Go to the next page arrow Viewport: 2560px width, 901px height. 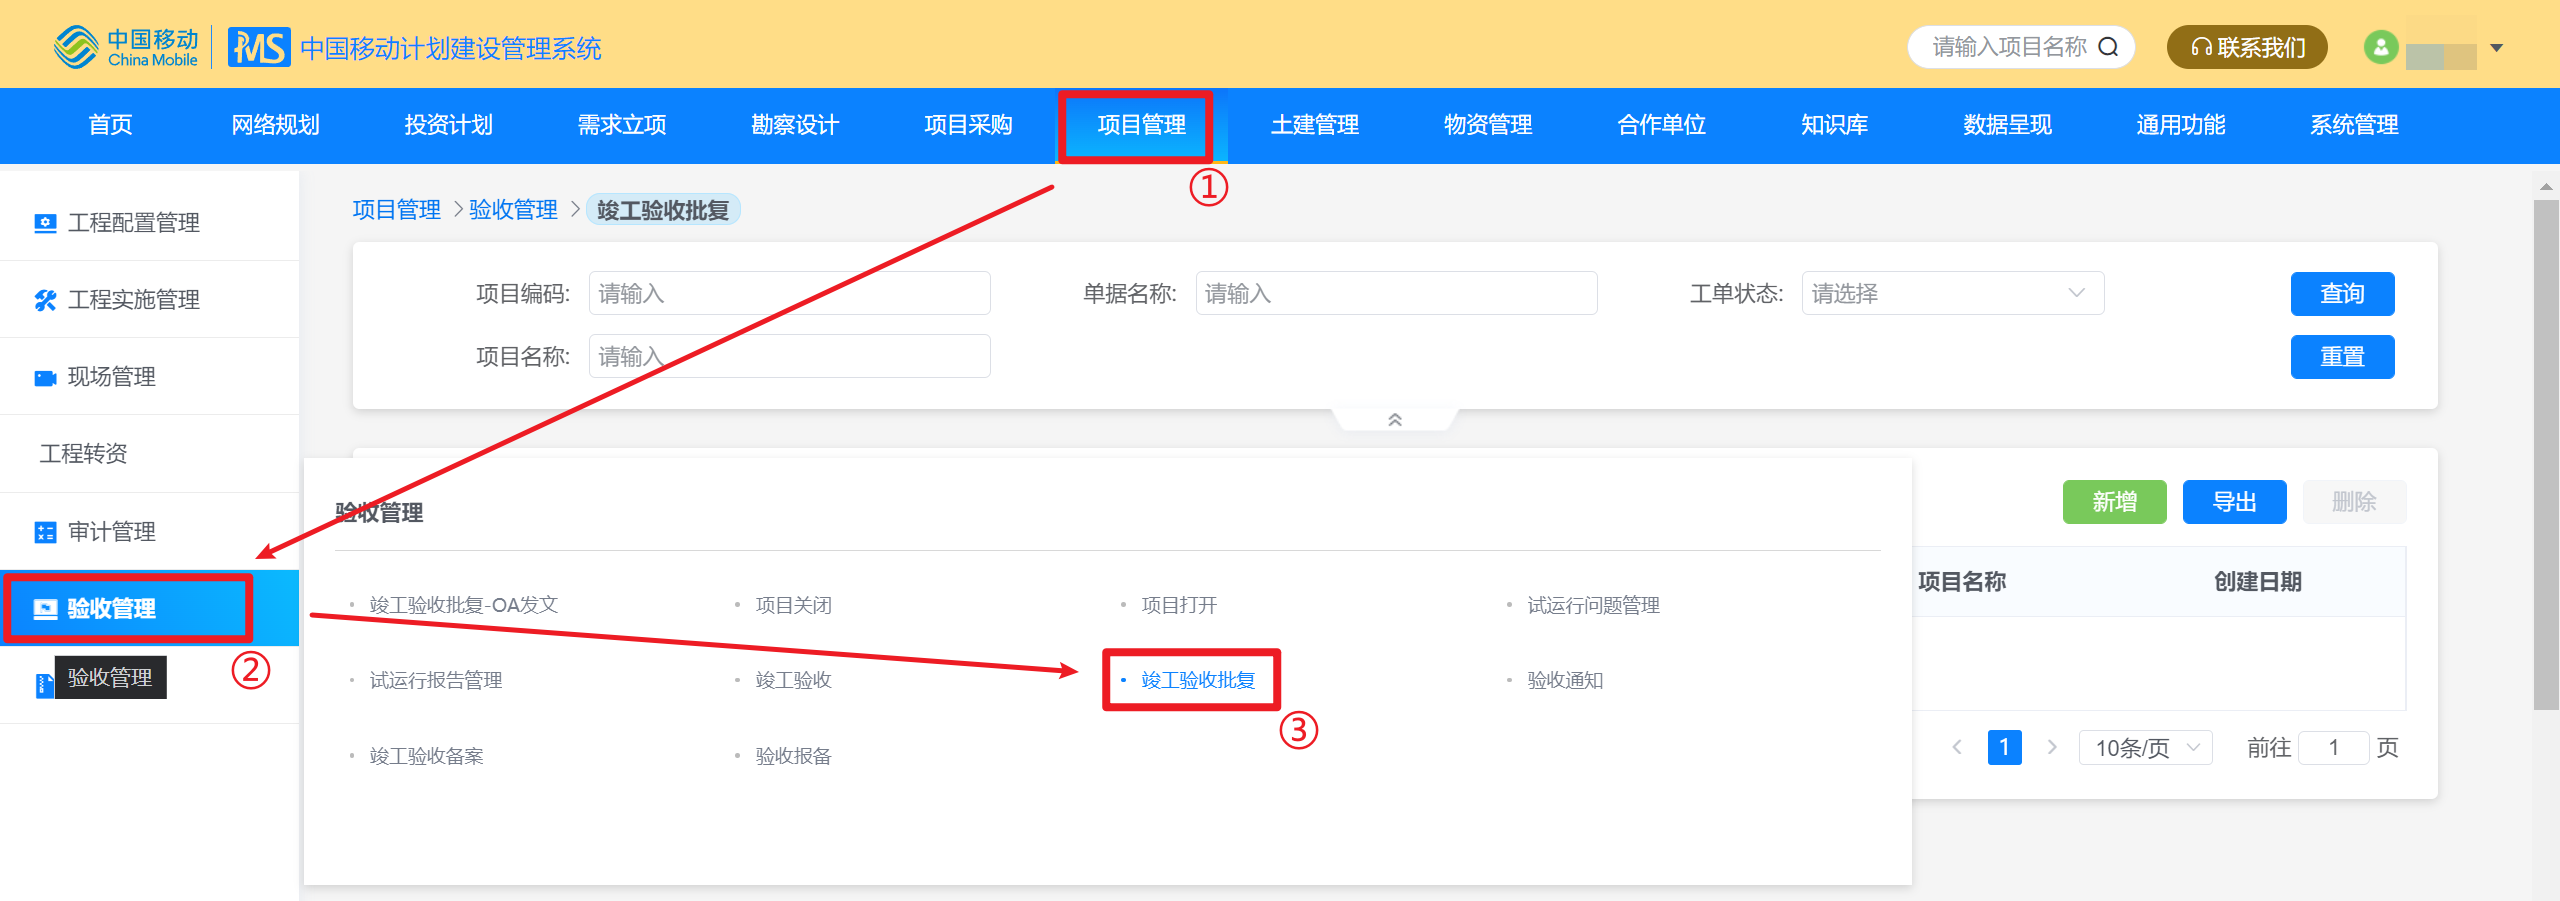[2052, 747]
